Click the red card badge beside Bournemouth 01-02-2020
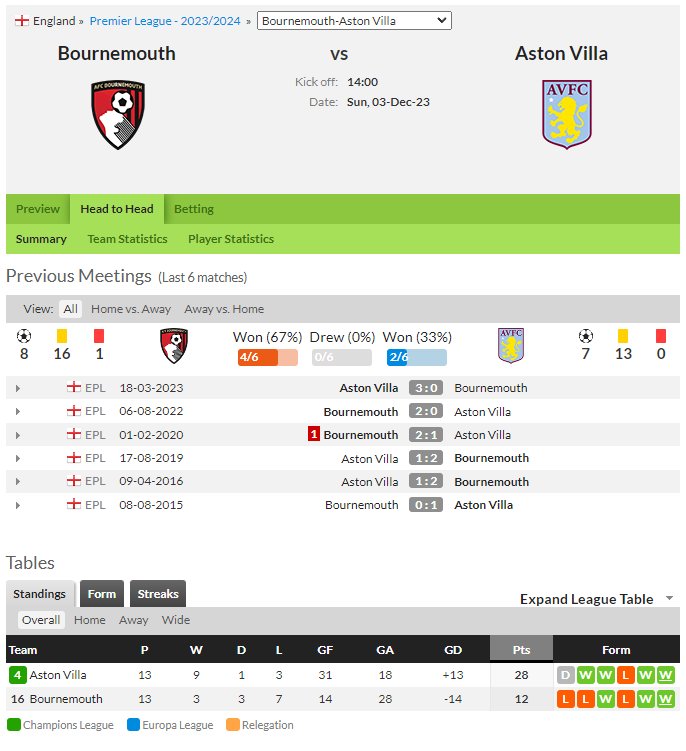This screenshot has width=686, height=751. point(313,434)
